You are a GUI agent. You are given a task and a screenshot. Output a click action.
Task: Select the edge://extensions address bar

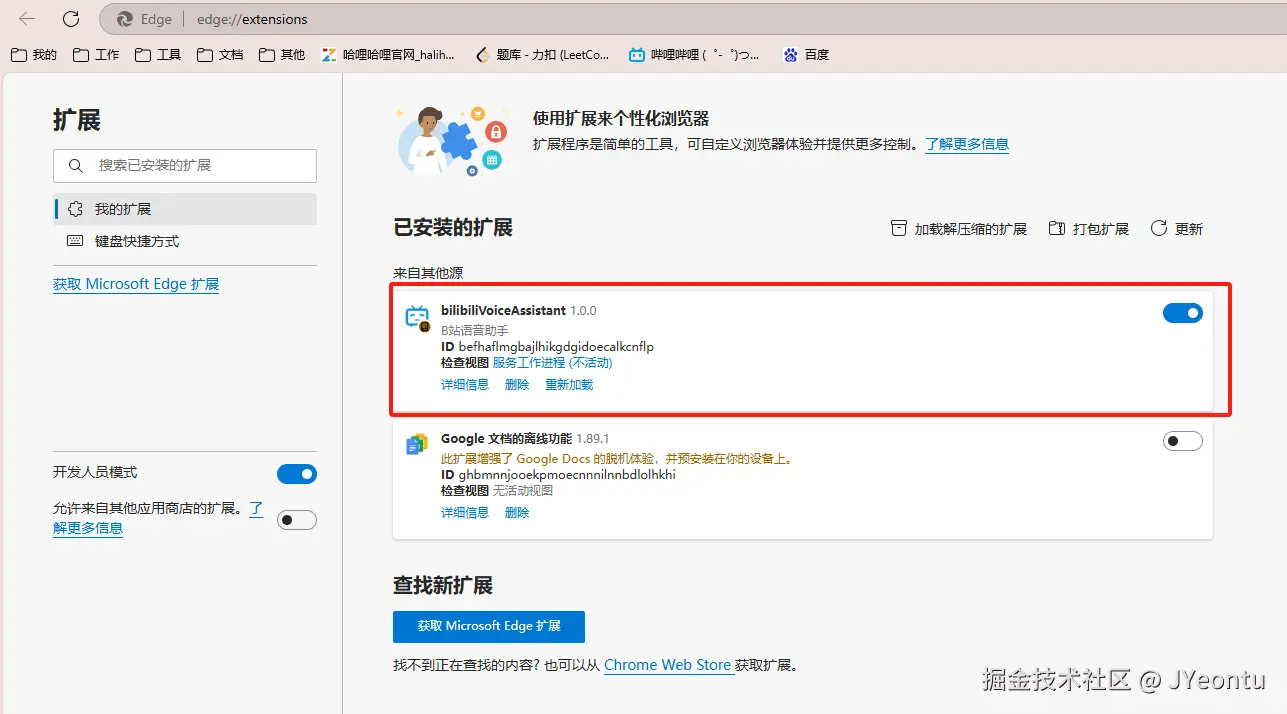tap(690, 19)
